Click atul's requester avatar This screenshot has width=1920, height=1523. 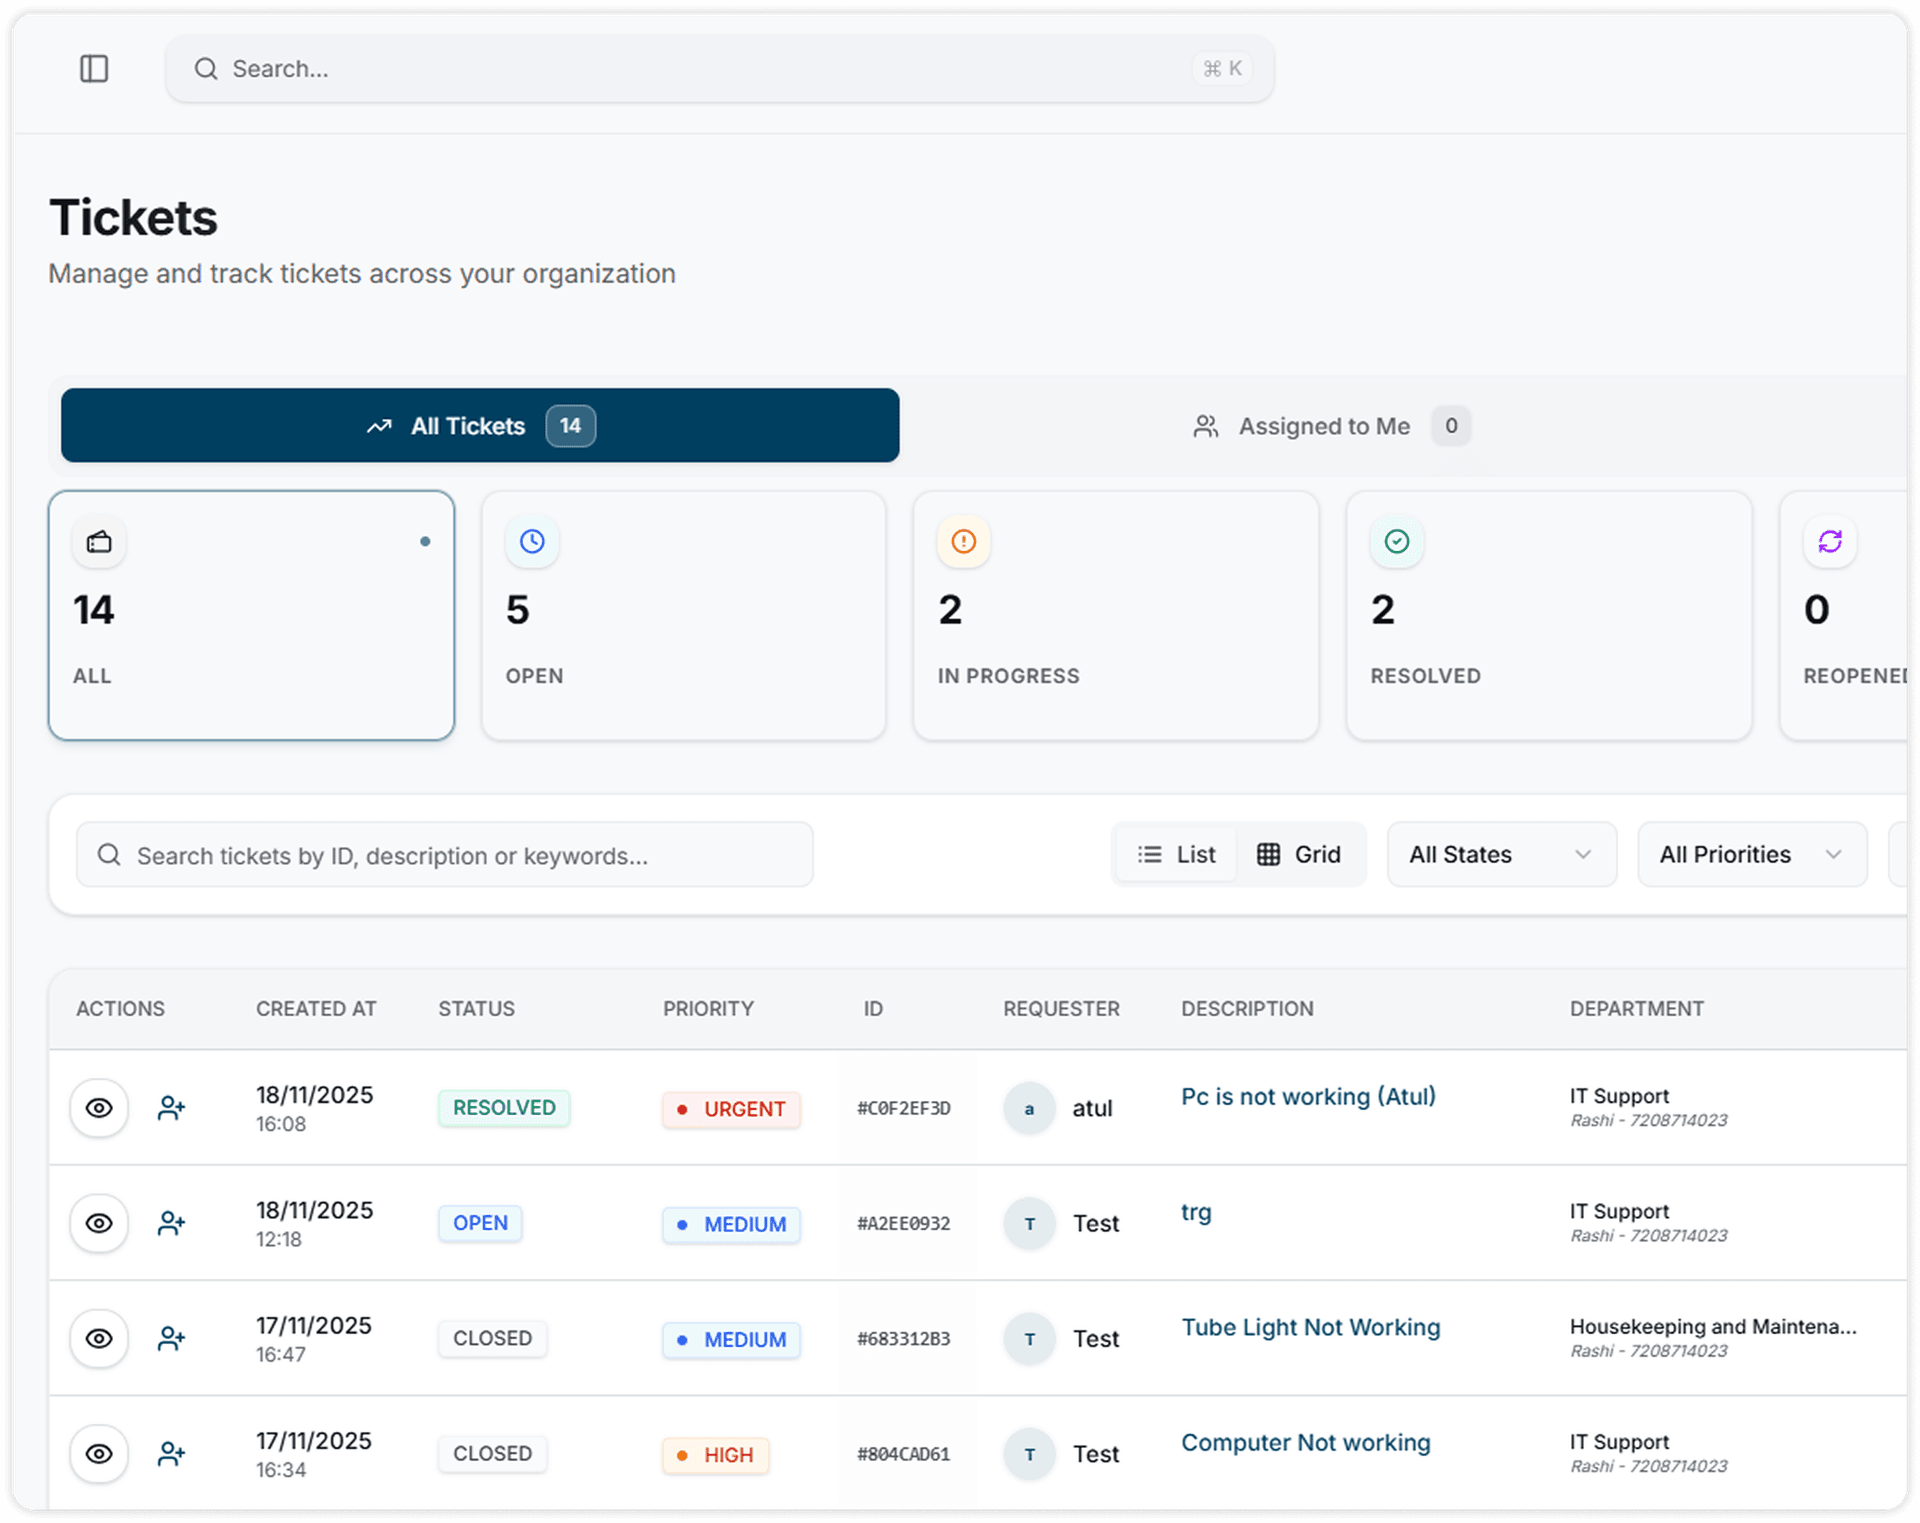(1029, 1108)
